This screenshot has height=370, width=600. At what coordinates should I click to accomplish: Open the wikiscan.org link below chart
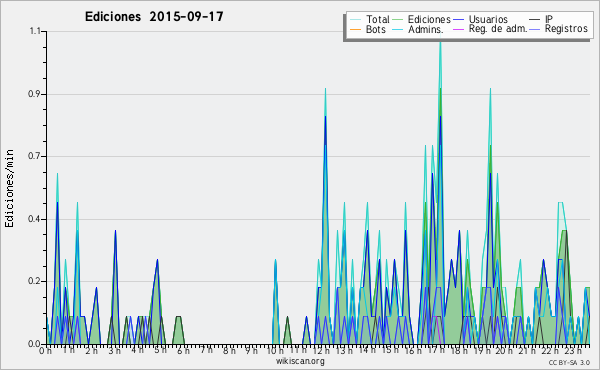click(300, 361)
